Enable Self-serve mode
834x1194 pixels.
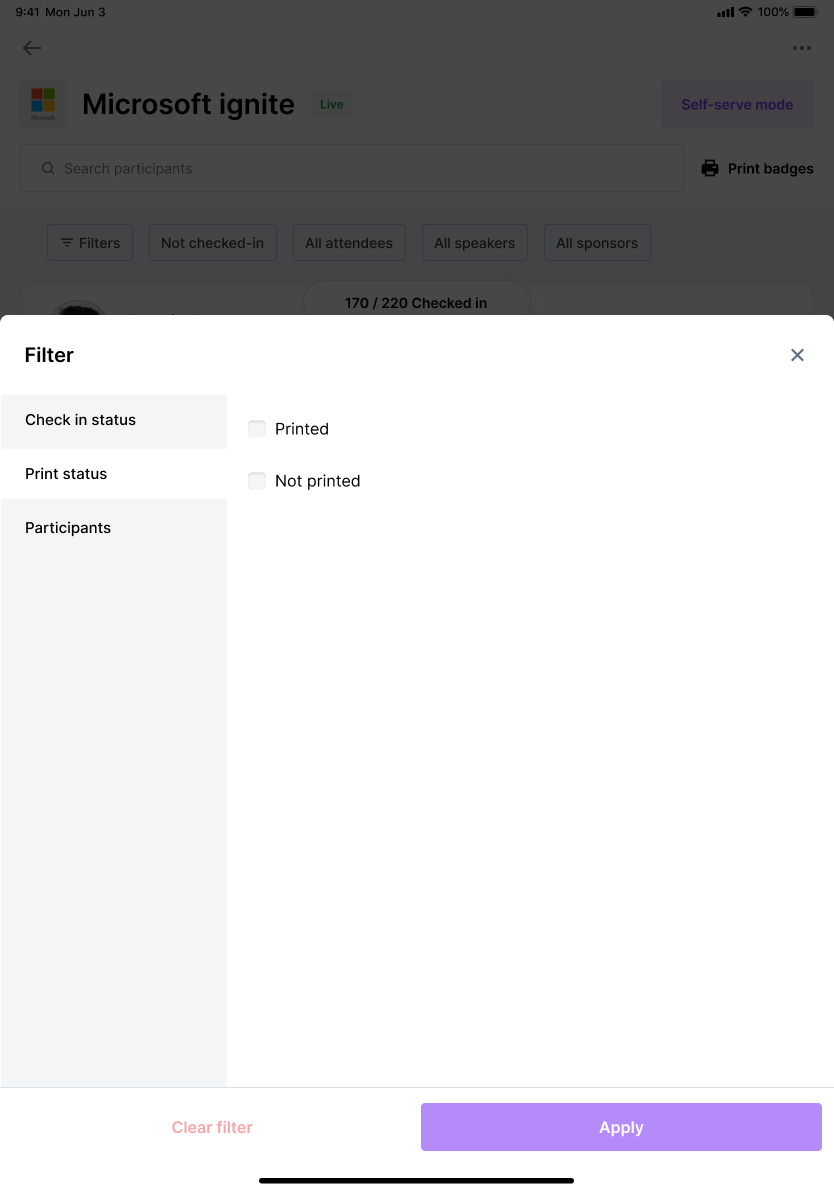click(737, 104)
